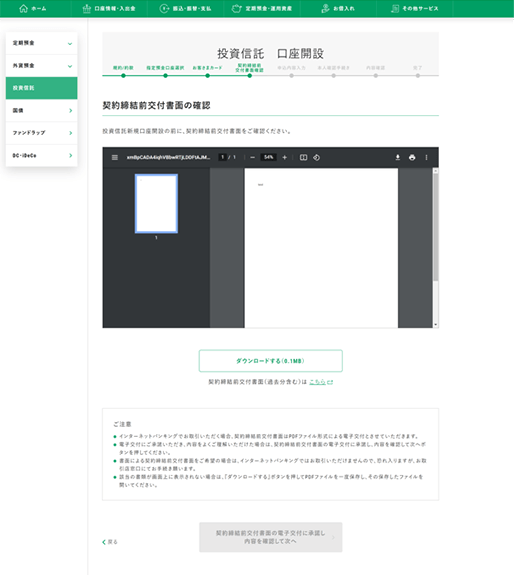Screen dimensions: 514x575
Task: Open the その他サービス top navigation menu
Action: (415, 8)
